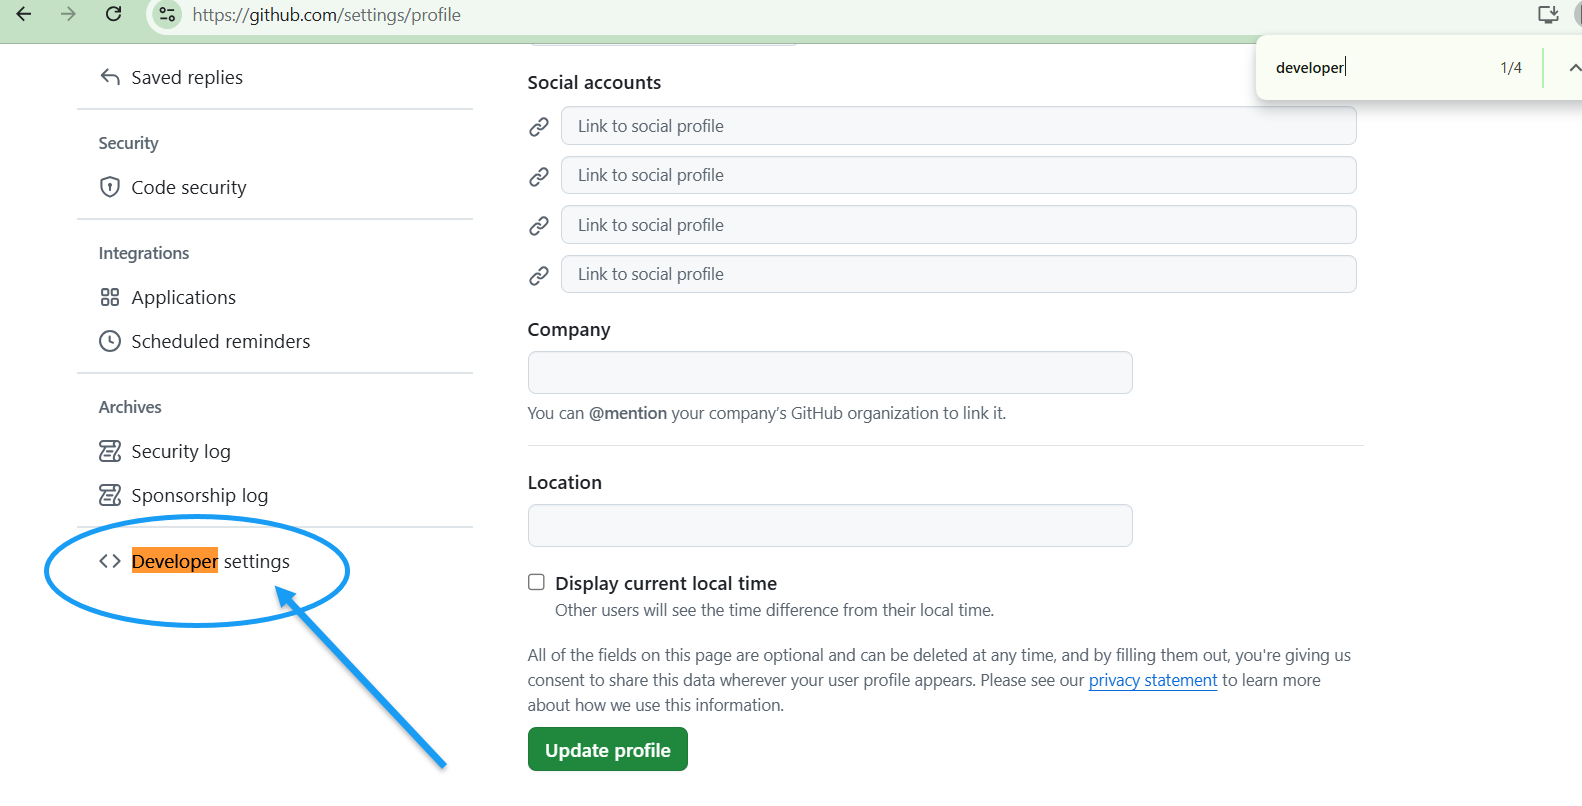
Task: Click the Scheduled reminders clock icon
Action: point(110,341)
